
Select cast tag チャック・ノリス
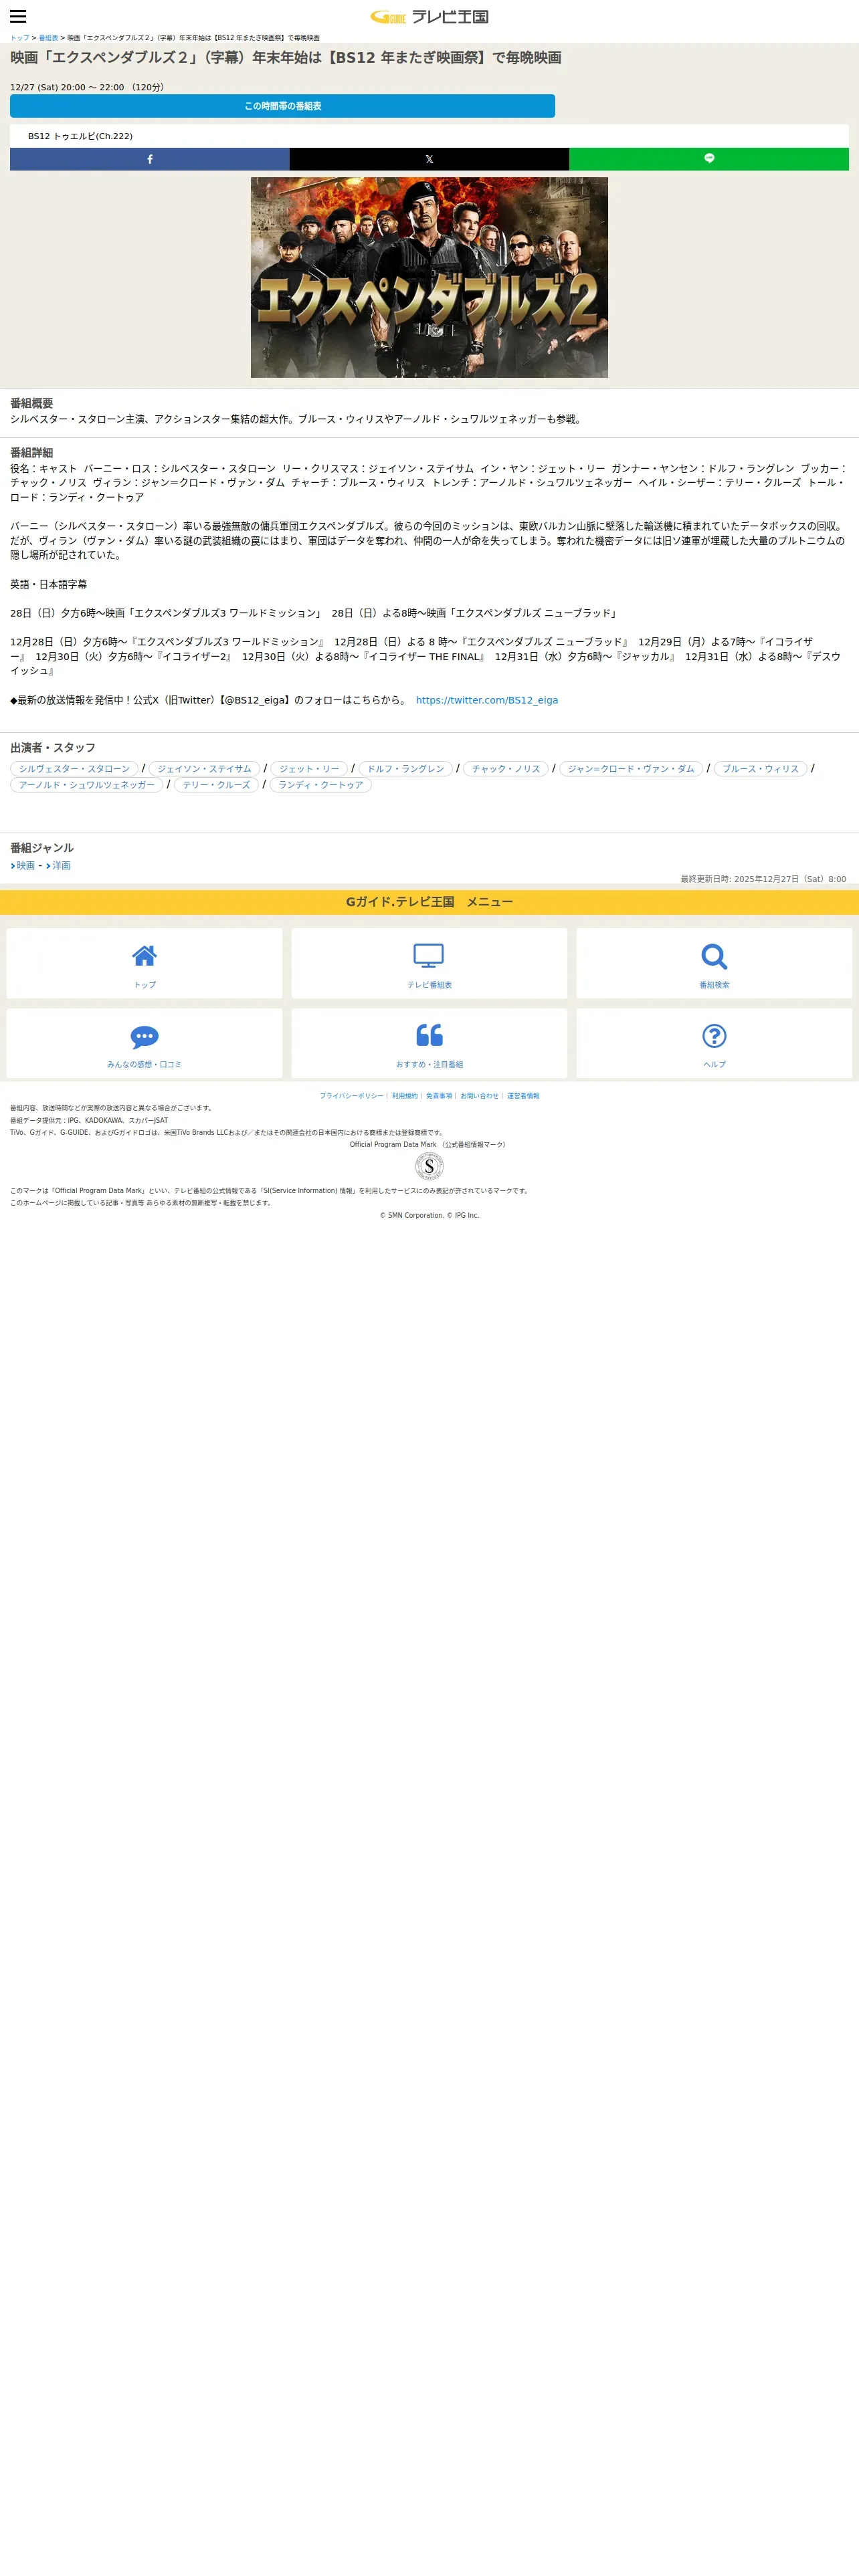click(505, 769)
